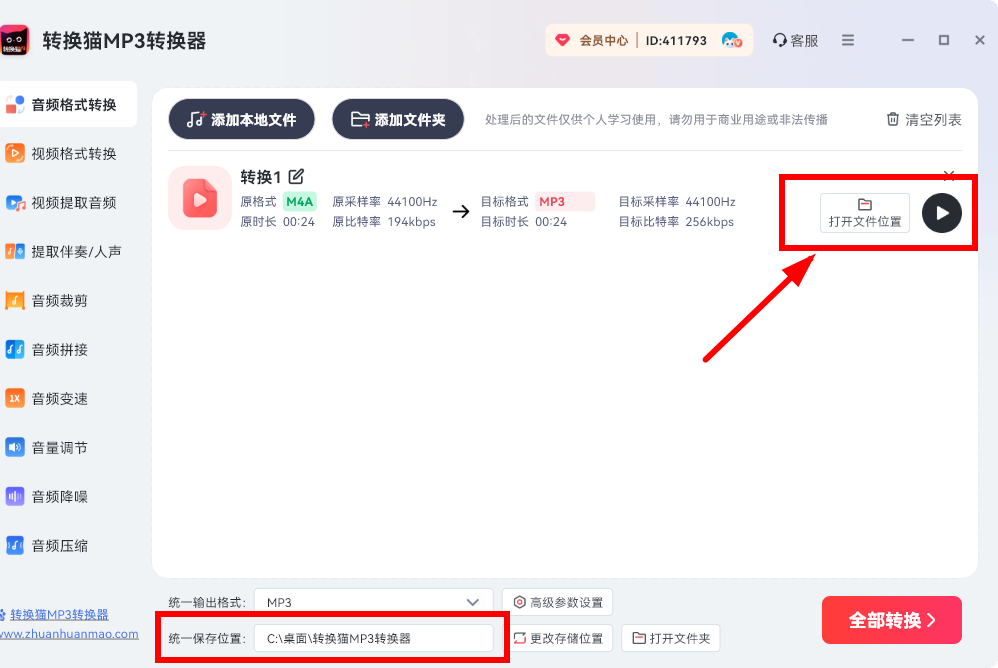The height and width of the screenshot is (668, 998).
Task: Click the ID:411793 text
Action: click(676, 41)
